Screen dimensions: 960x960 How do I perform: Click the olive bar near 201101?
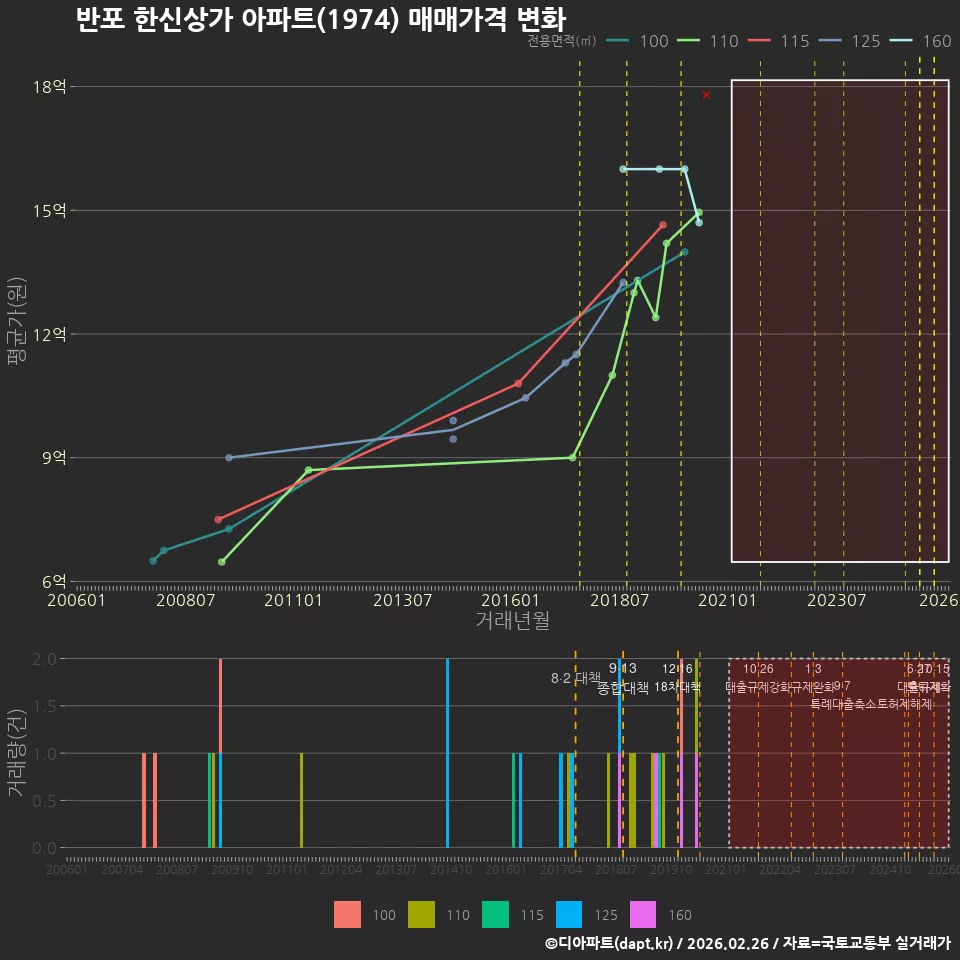pyautogui.click(x=301, y=800)
